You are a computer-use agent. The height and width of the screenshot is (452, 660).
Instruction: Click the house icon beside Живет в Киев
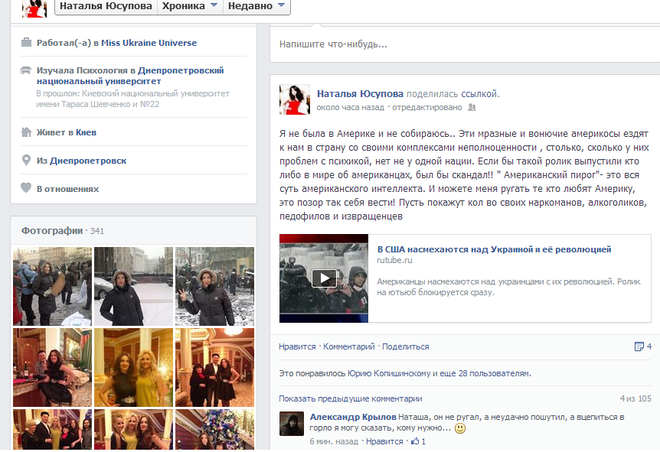[x=26, y=132]
